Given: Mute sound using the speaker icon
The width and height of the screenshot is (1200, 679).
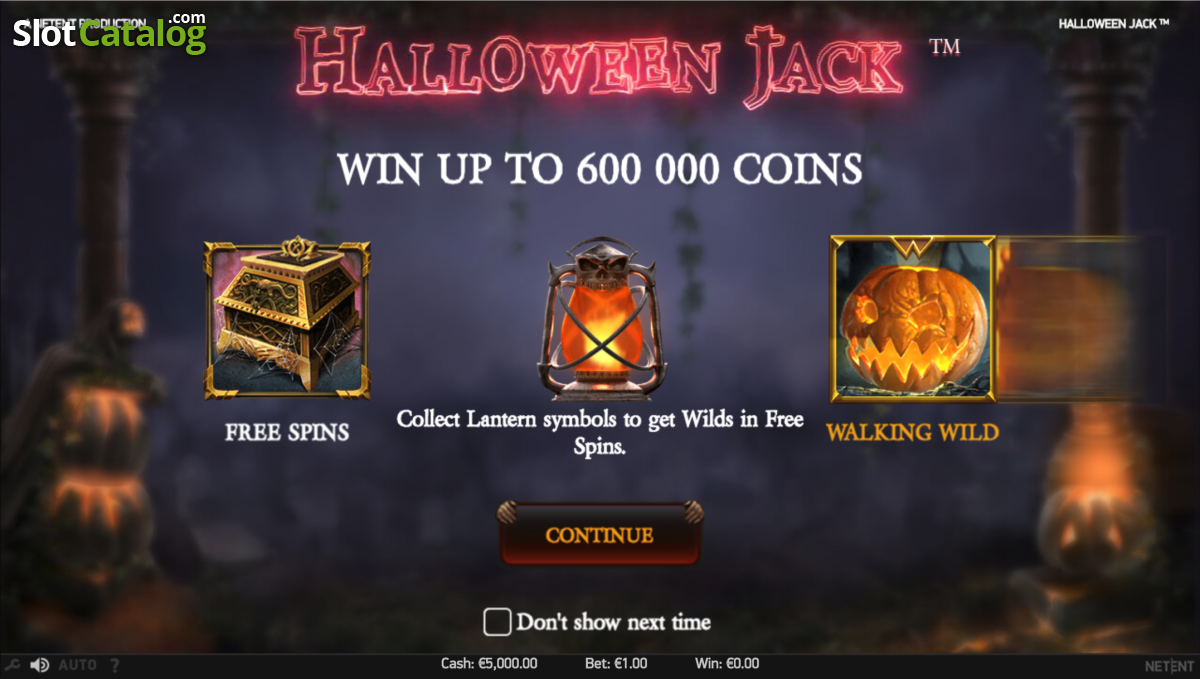Looking at the screenshot, I should tap(40, 664).
